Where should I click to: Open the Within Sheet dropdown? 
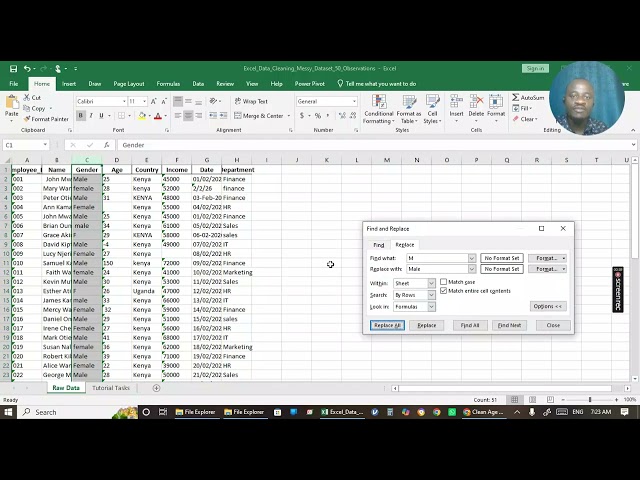click(431, 283)
